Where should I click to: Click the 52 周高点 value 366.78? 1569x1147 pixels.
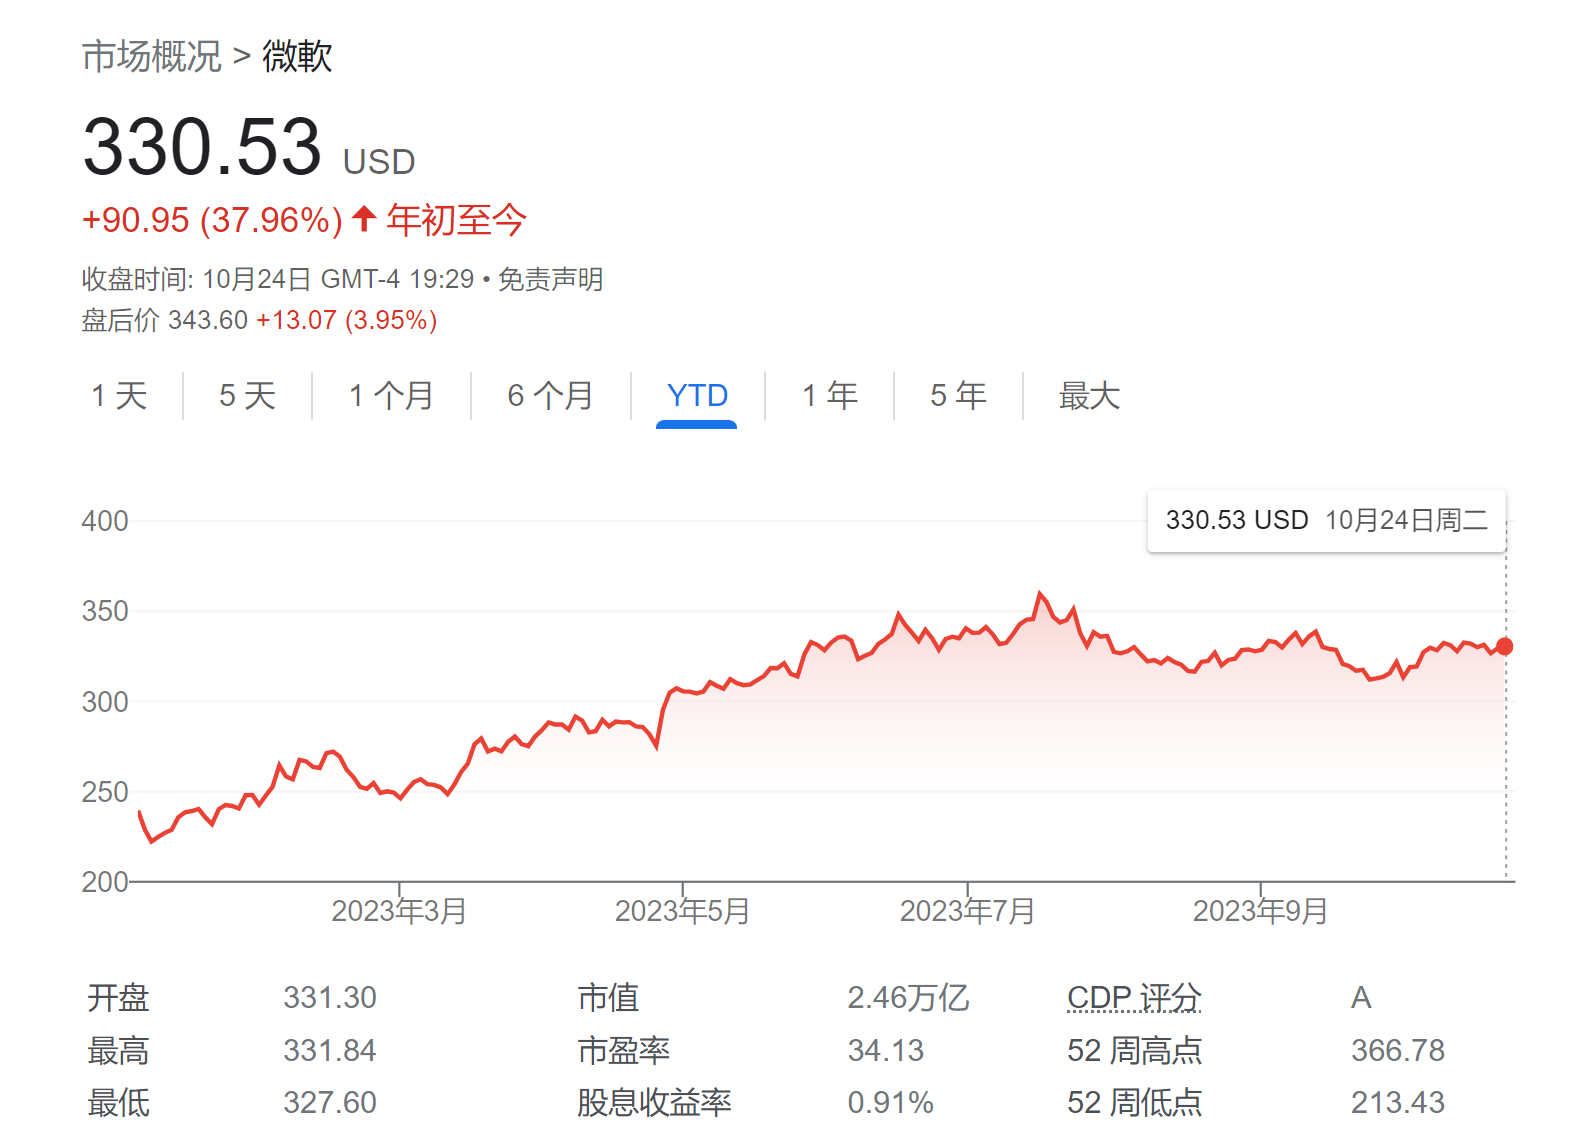click(x=1398, y=1051)
